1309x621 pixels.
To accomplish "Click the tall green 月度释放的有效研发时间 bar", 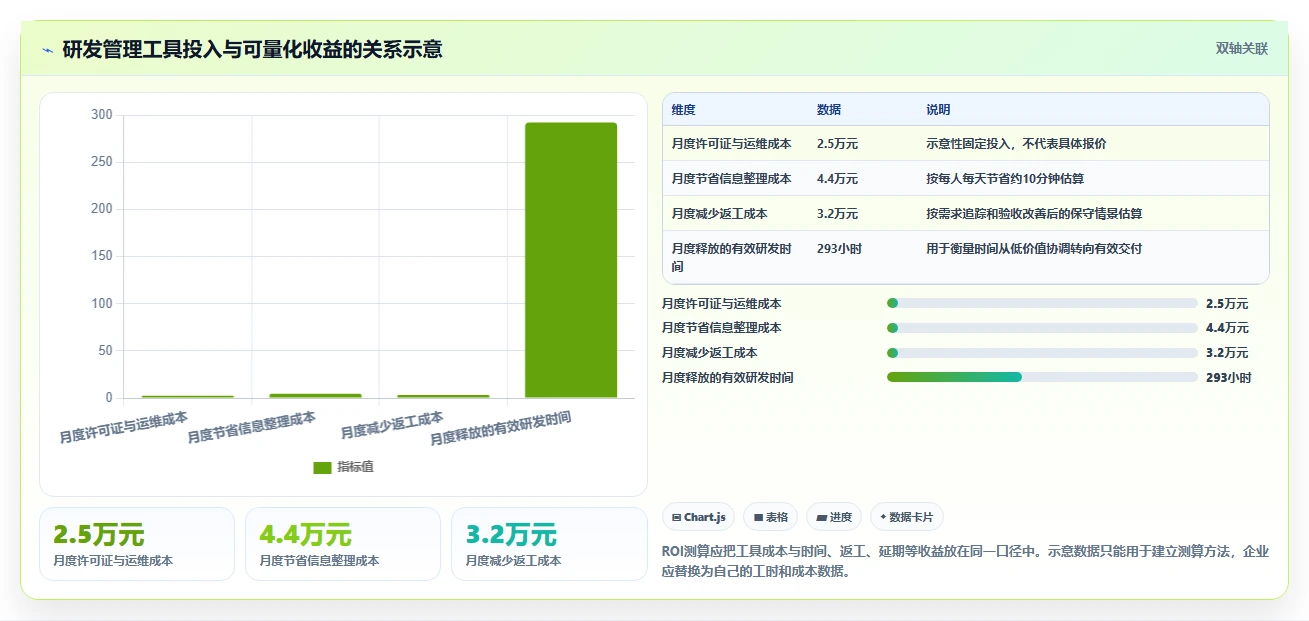I will 571,260.
